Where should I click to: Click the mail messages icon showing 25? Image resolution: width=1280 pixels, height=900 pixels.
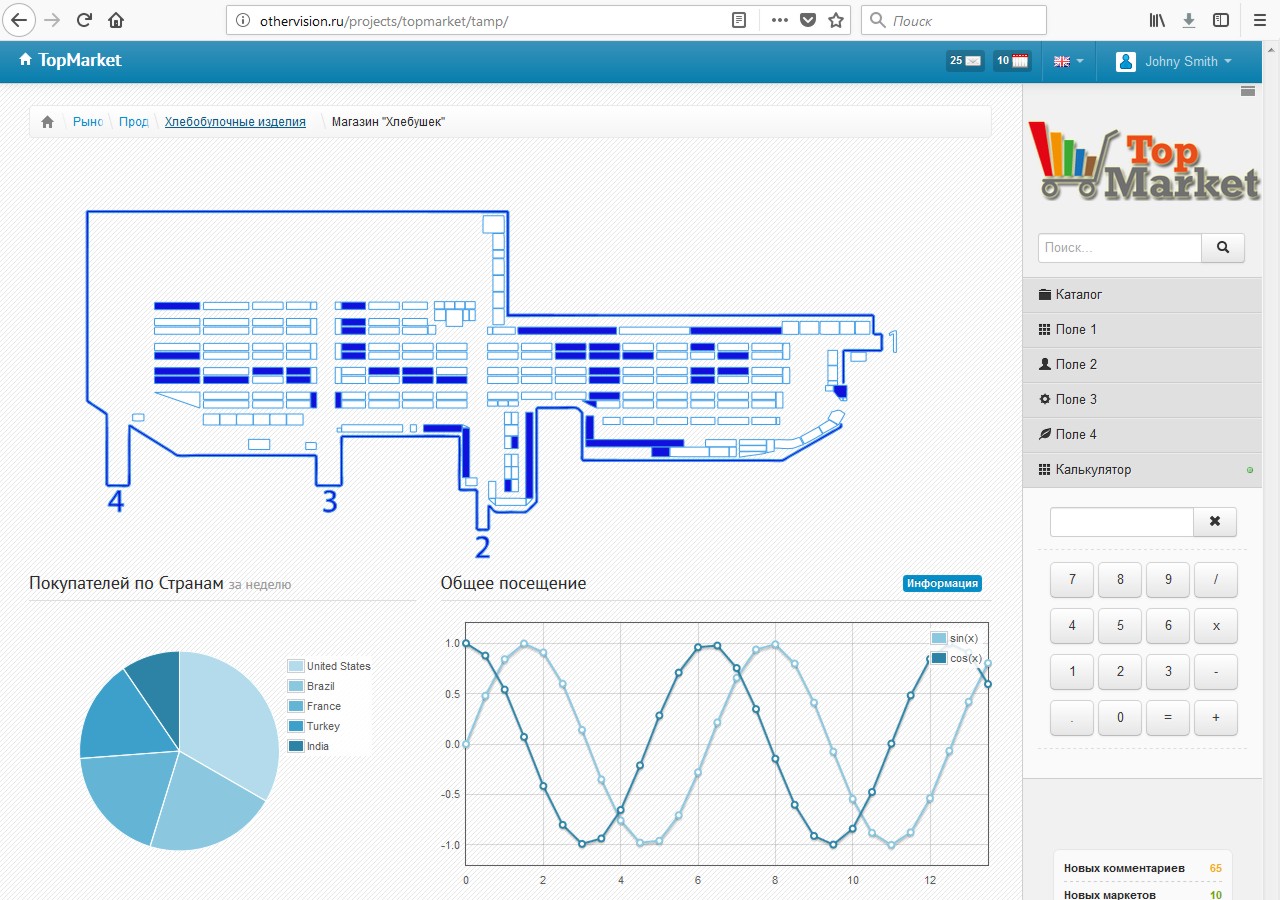coord(964,61)
